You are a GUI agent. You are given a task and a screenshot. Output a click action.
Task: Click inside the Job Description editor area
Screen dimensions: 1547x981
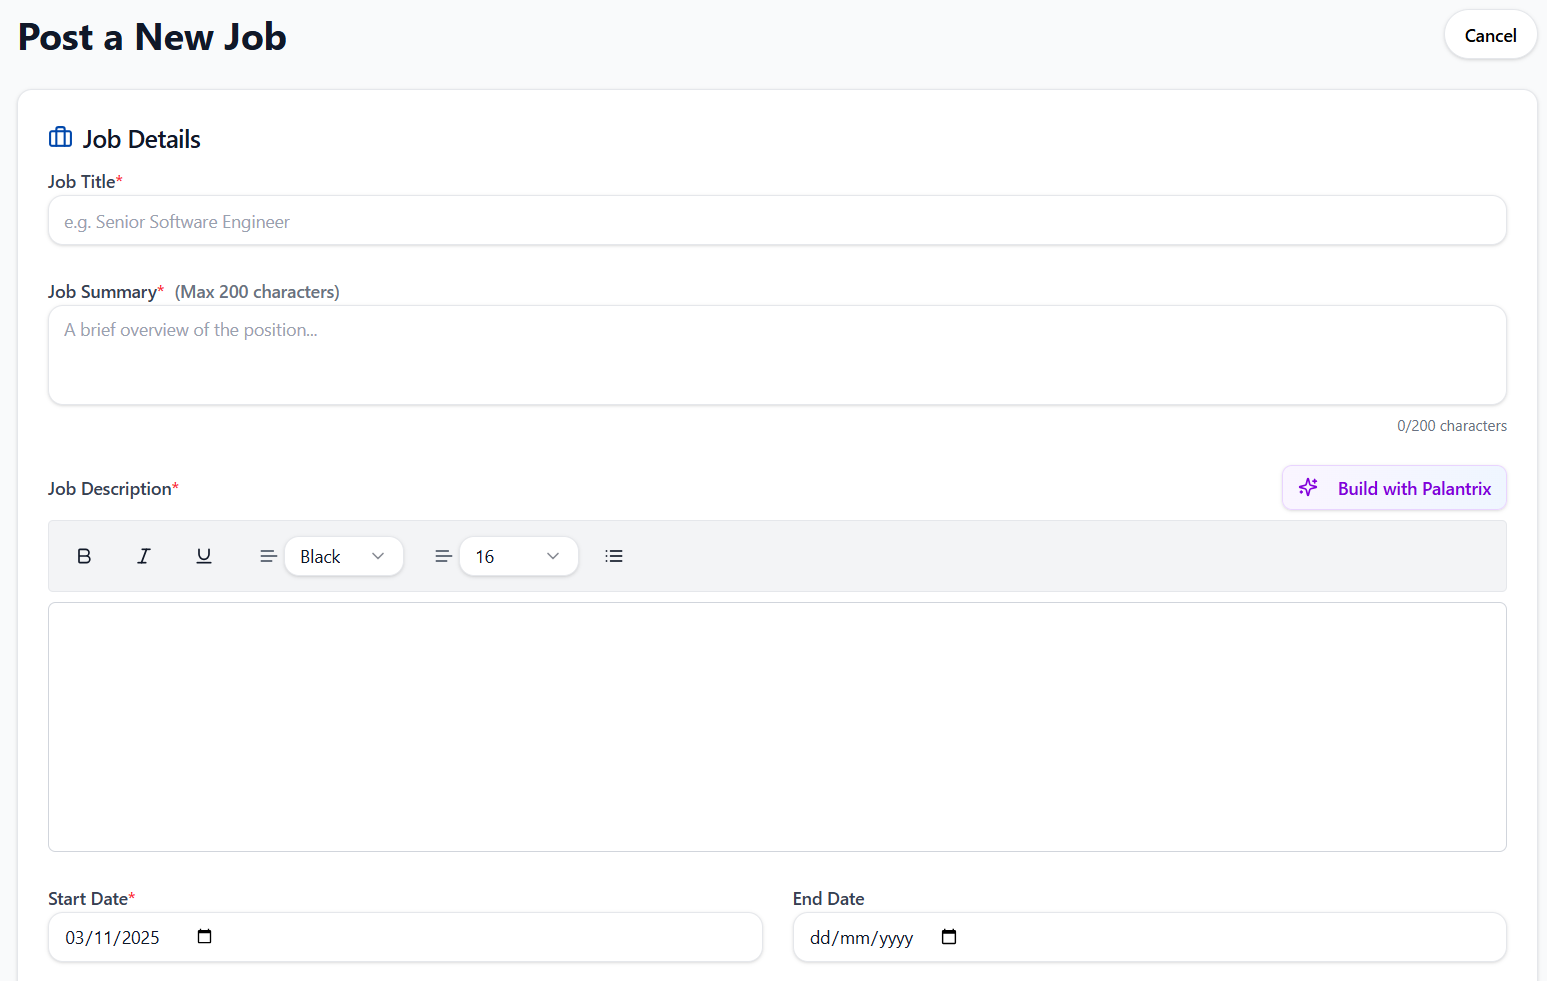click(x=777, y=727)
